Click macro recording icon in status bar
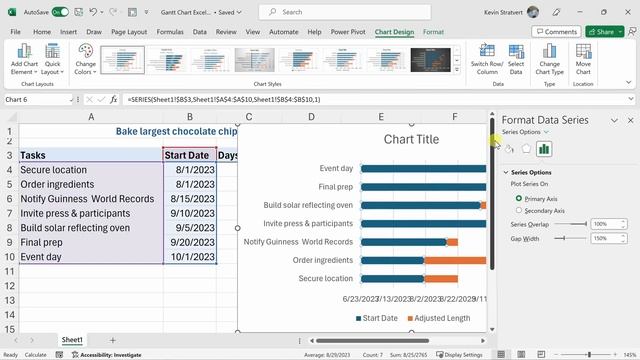This screenshot has width=640, height=360. [x=59, y=355]
